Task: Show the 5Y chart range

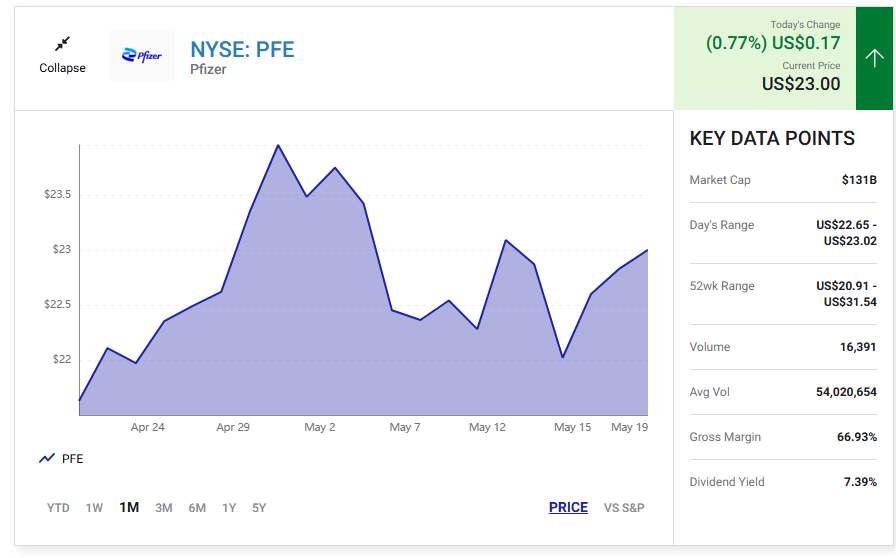Action: (x=259, y=508)
